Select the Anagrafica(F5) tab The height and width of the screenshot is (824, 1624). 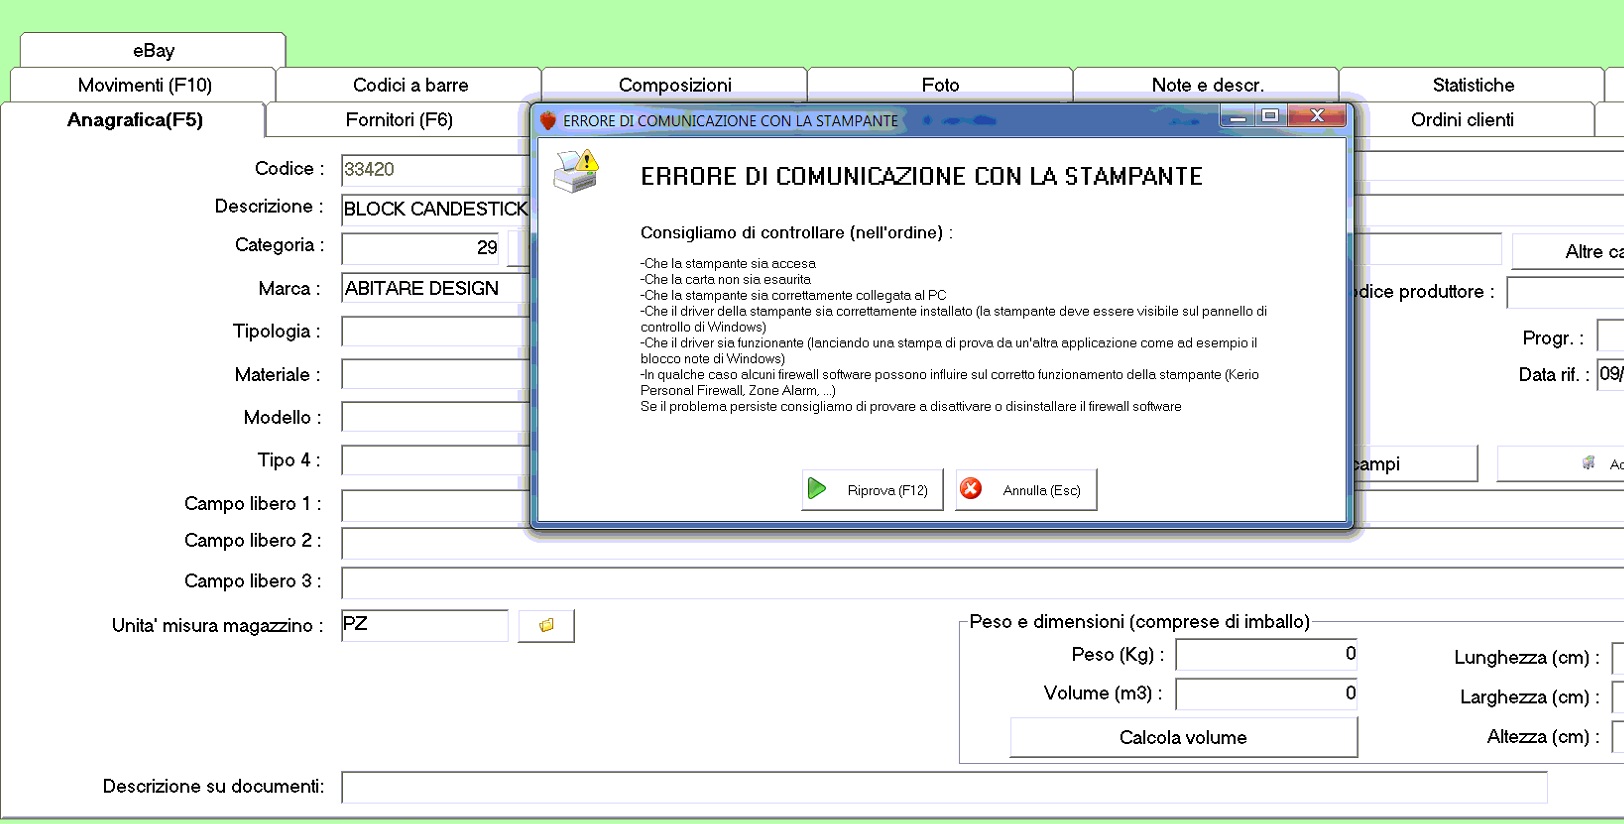[x=134, y=120]
